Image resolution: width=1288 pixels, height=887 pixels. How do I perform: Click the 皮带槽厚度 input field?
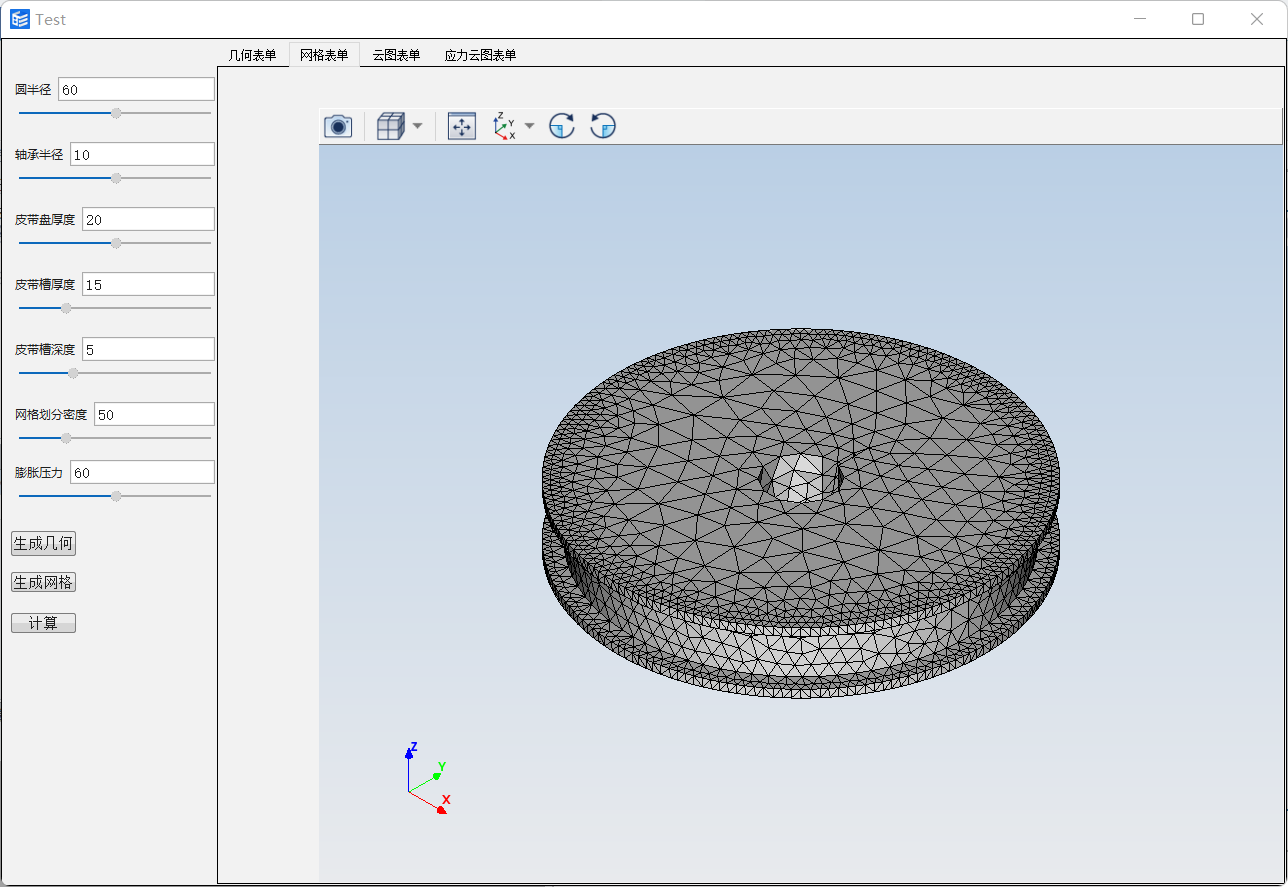pos(148,284)
